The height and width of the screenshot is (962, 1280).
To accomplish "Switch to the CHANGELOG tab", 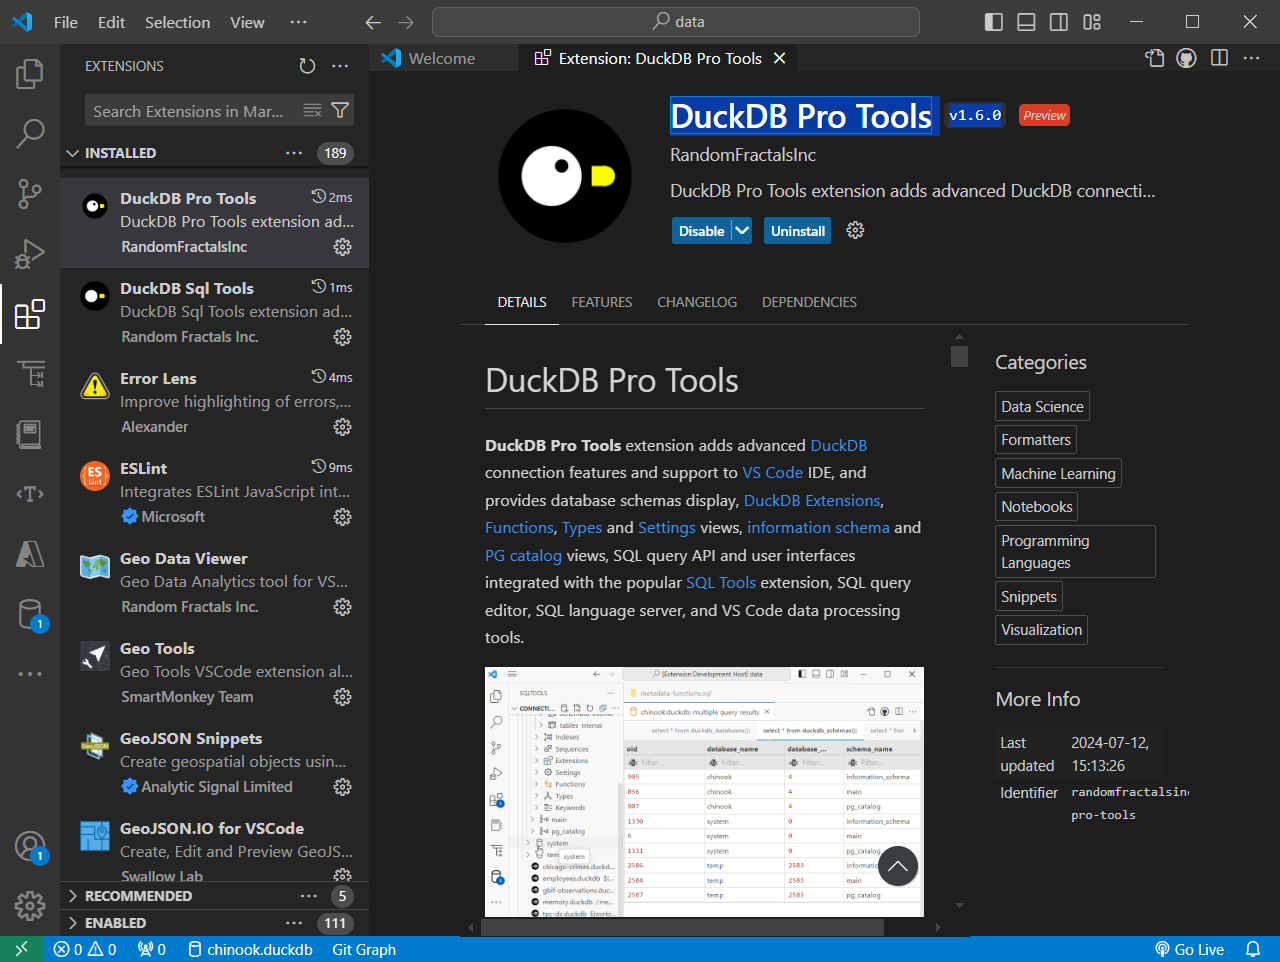I will pos(697,302).
